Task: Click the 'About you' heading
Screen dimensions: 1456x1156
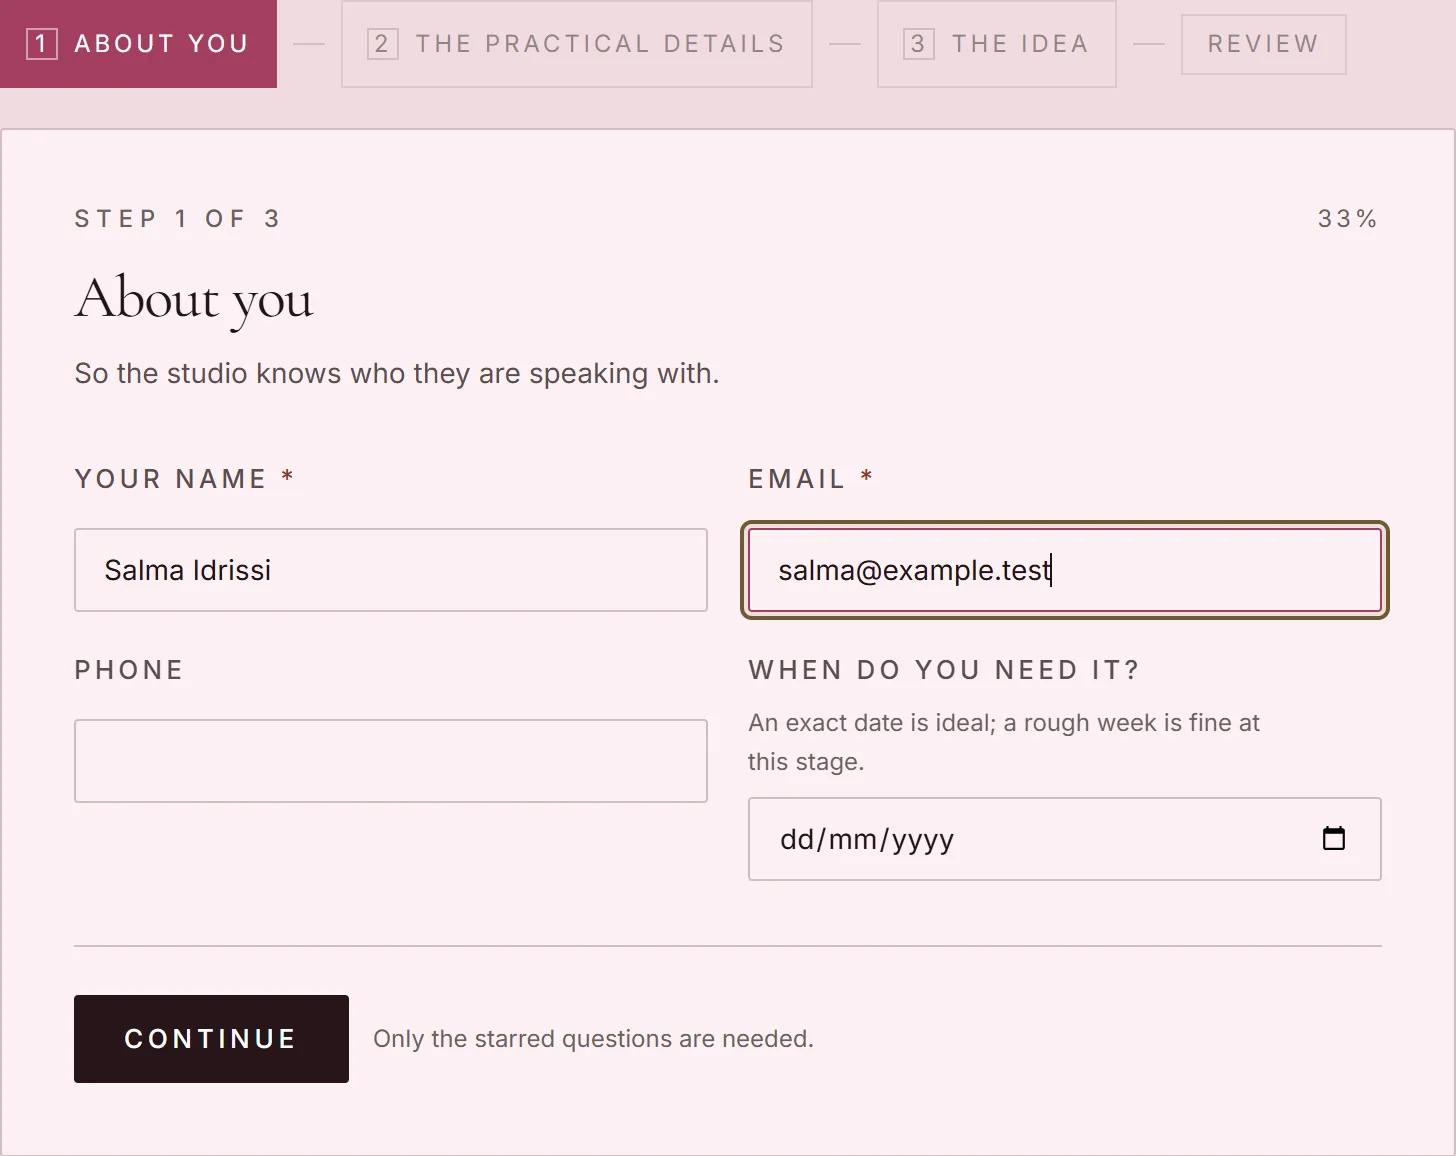Action: [194, 299]
